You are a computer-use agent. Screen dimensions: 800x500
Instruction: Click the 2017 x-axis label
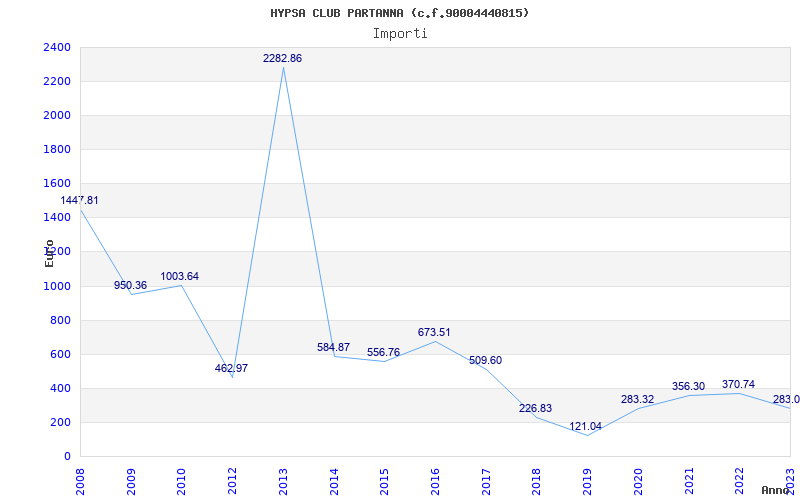pos(485,481)
